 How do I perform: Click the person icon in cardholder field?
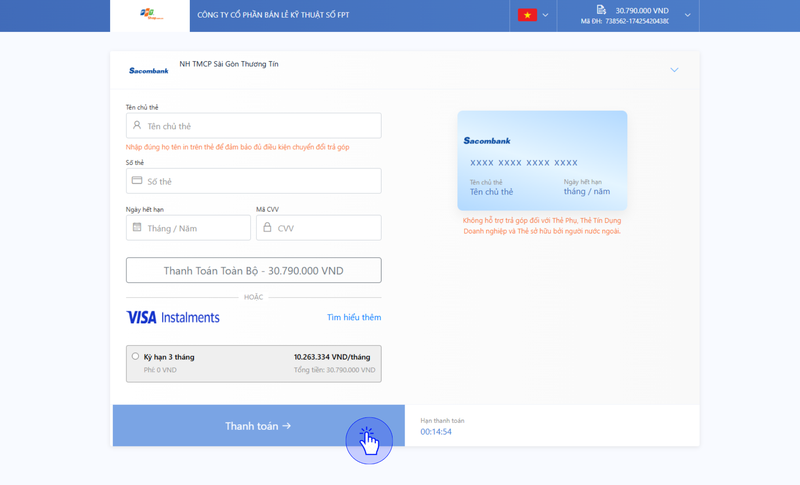pos(137,125)
